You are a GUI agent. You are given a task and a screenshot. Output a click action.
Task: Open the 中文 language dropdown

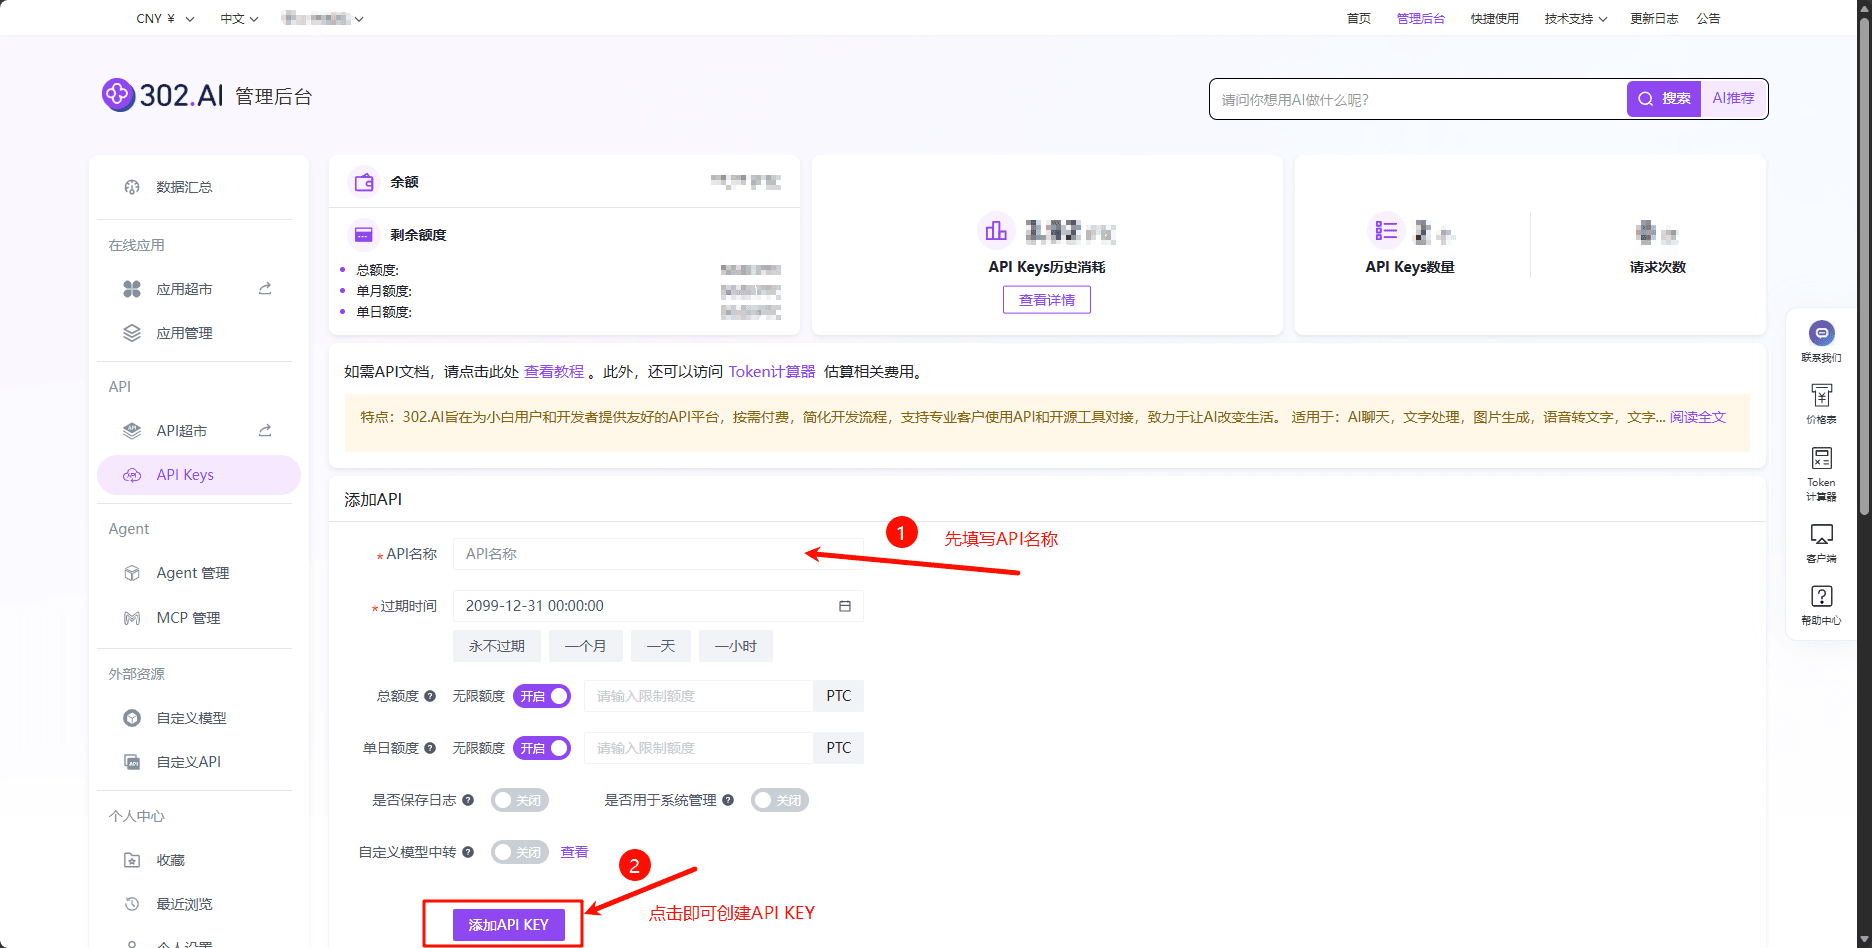click(239, 19)
